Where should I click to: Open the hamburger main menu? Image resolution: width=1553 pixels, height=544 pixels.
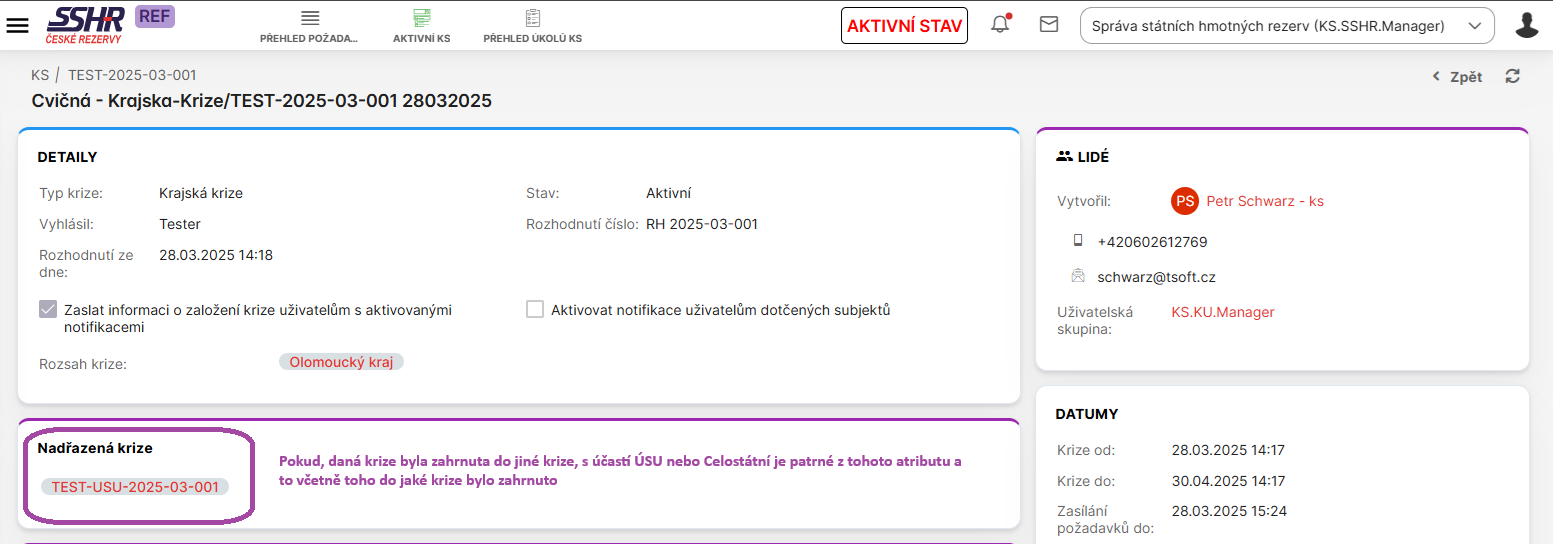coord(17,25)
